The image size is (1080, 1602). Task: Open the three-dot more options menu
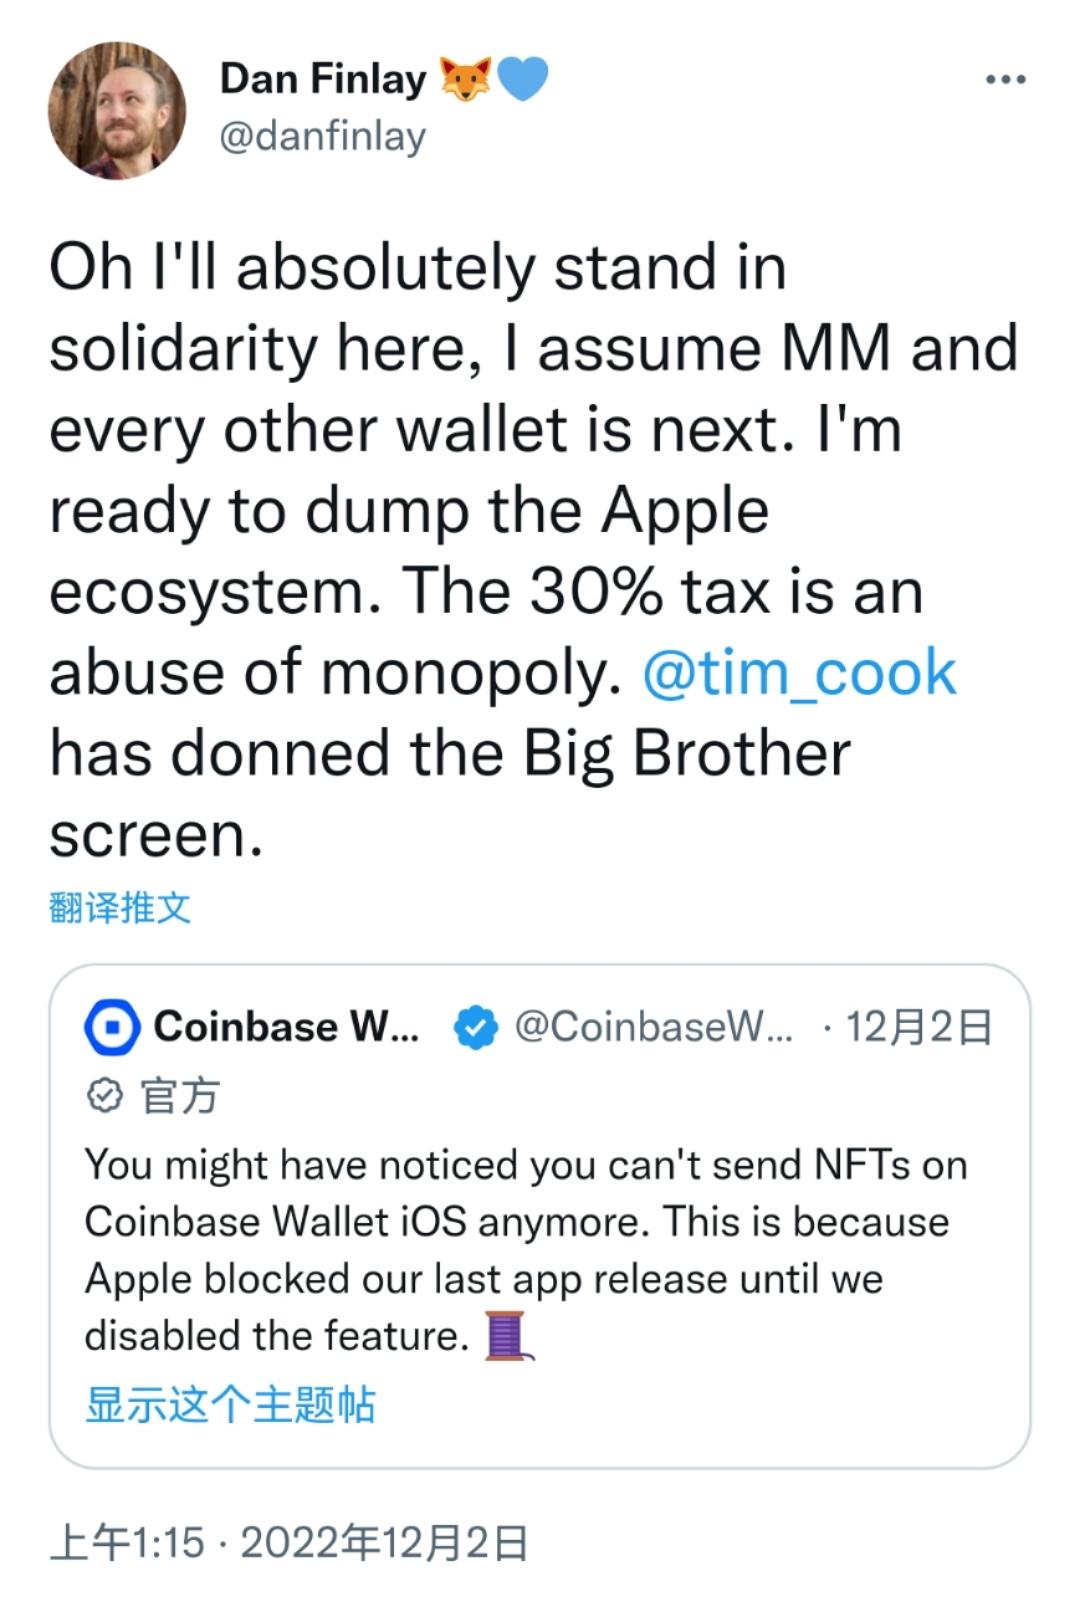tap(1005, 80)
